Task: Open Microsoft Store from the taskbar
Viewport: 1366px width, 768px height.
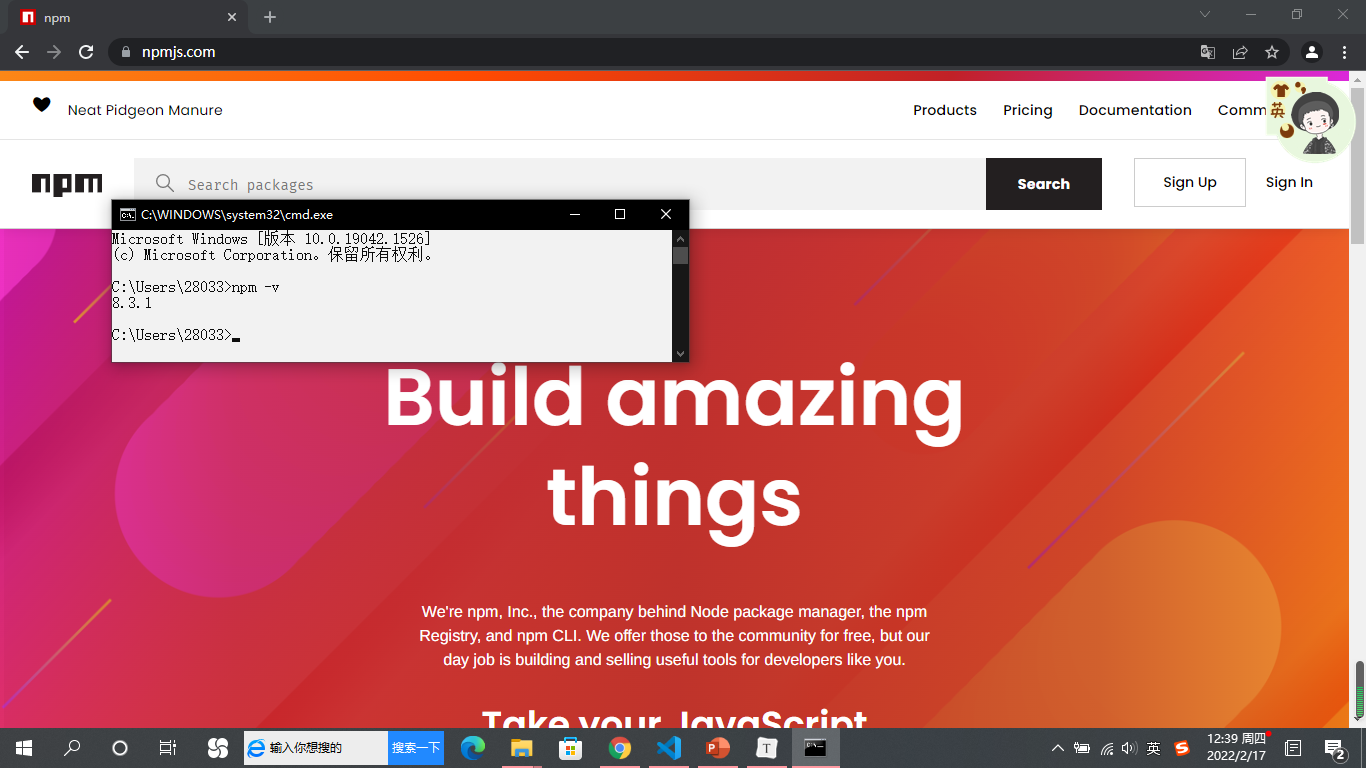Action: (x=571, y=748)
